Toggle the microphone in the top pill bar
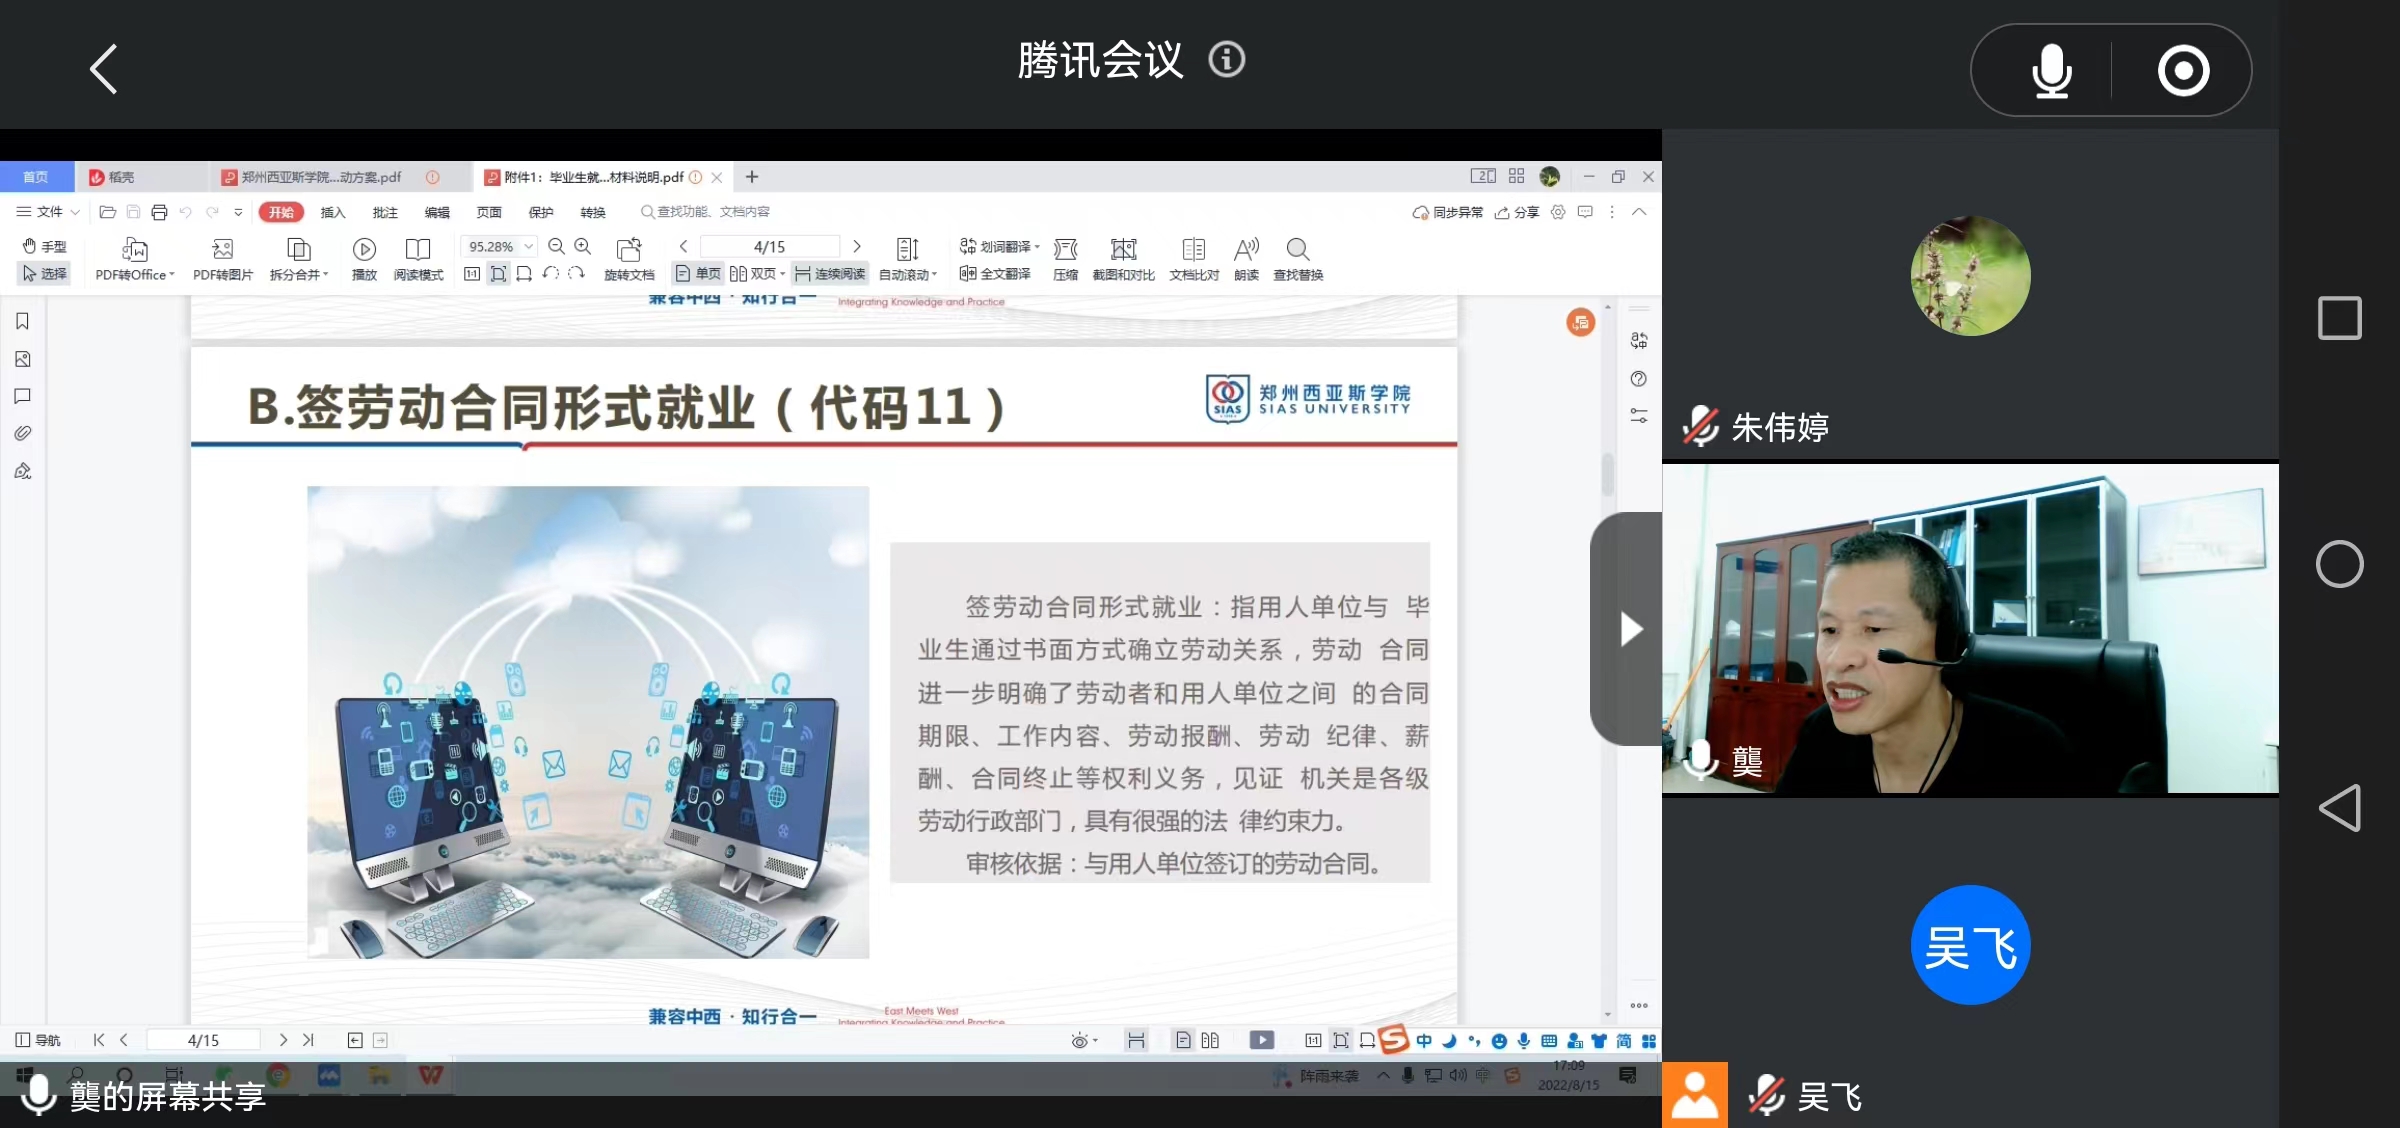 (2051, 71)
